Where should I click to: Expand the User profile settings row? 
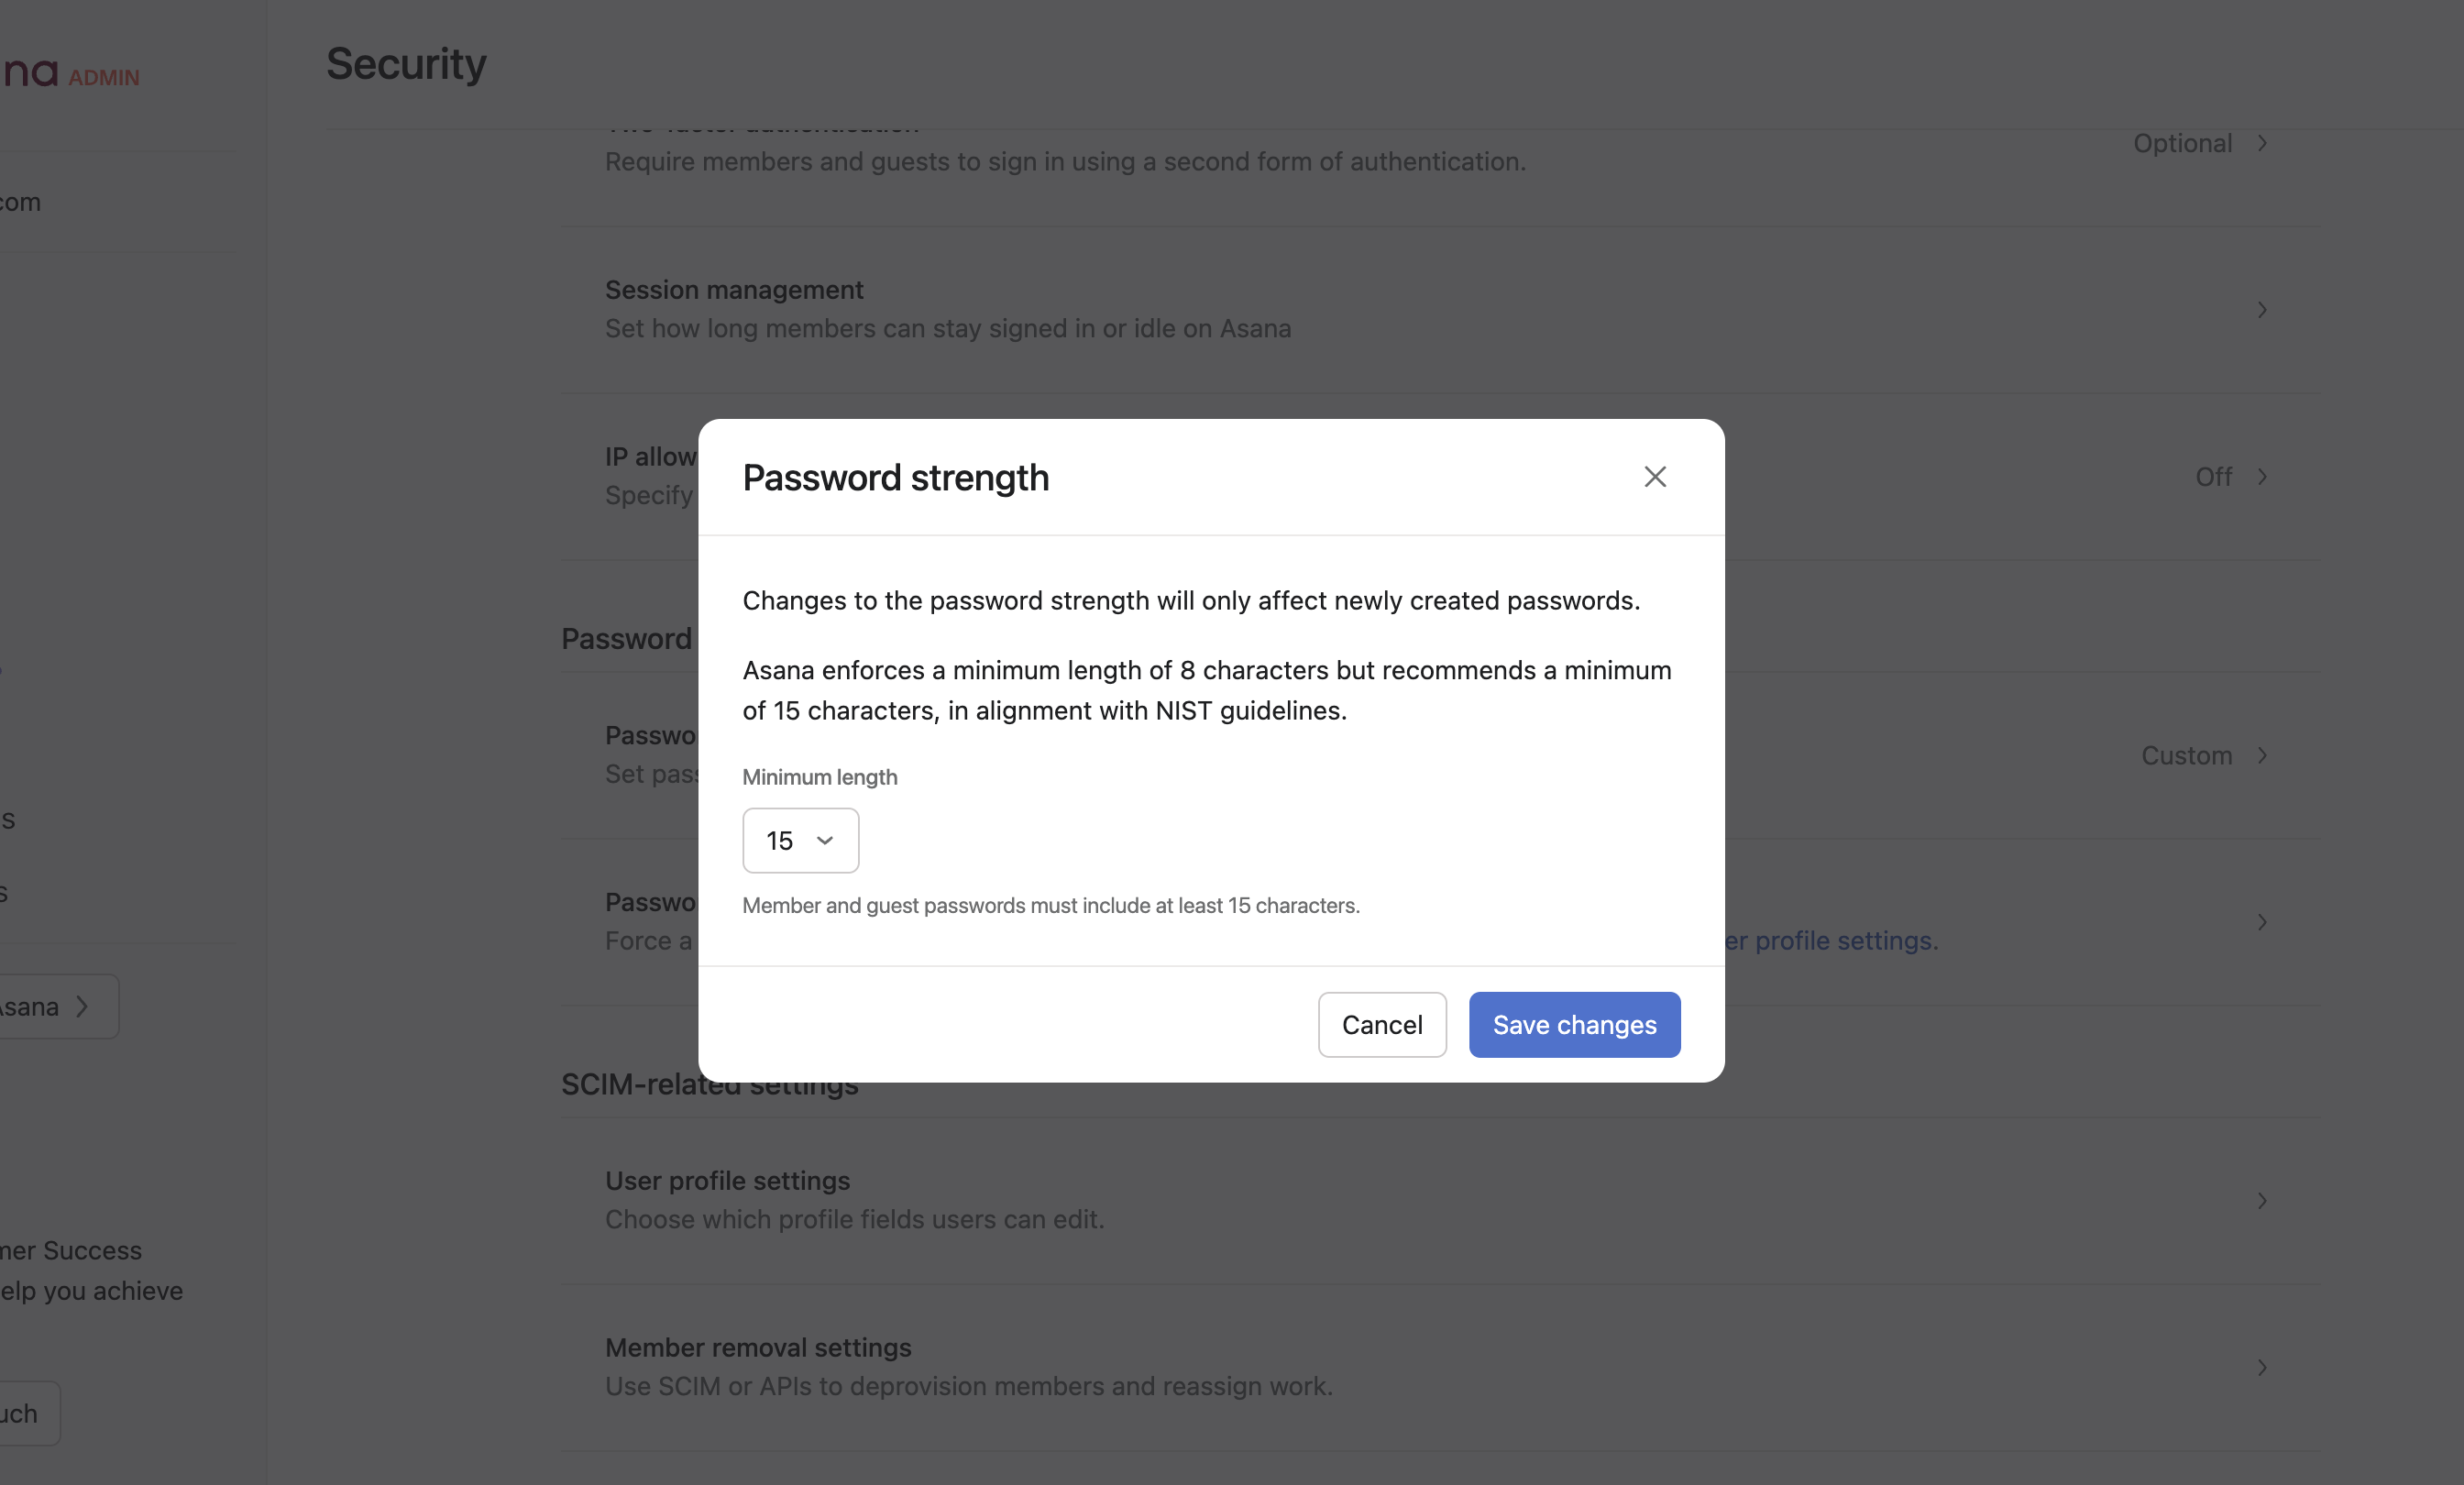2263,1200
